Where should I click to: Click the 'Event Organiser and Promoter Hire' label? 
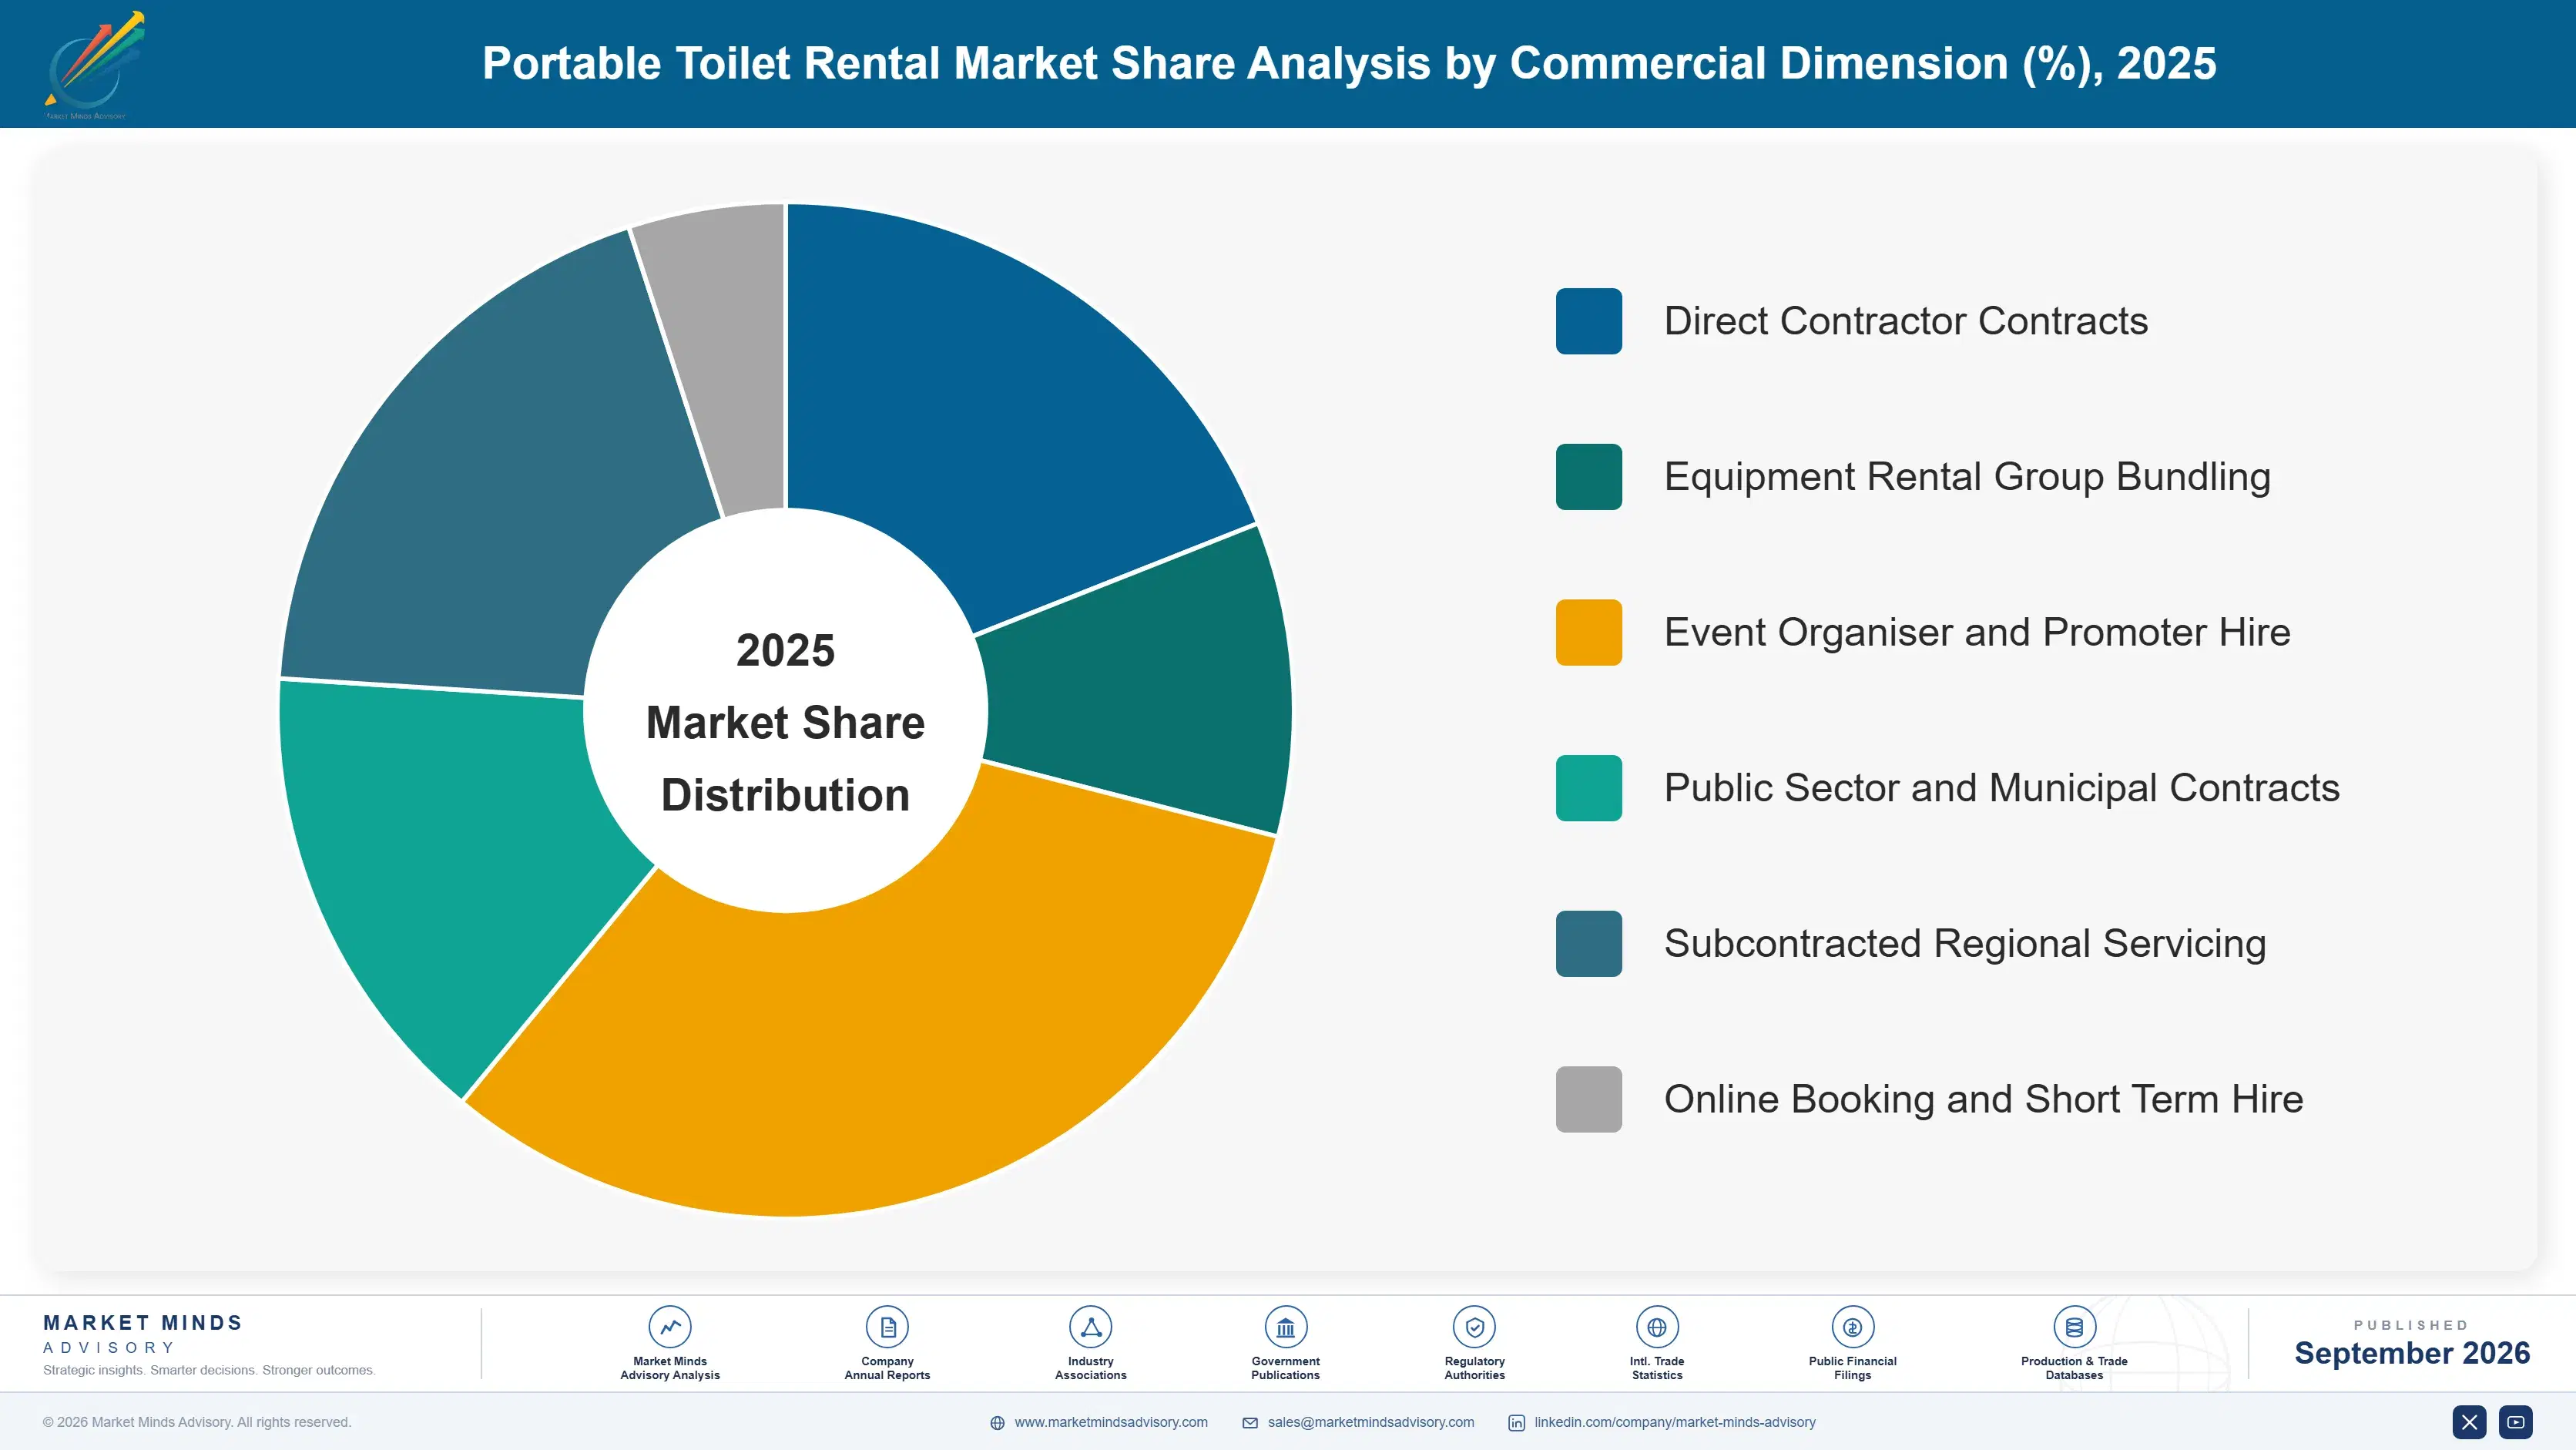[x=1977, y=632]
